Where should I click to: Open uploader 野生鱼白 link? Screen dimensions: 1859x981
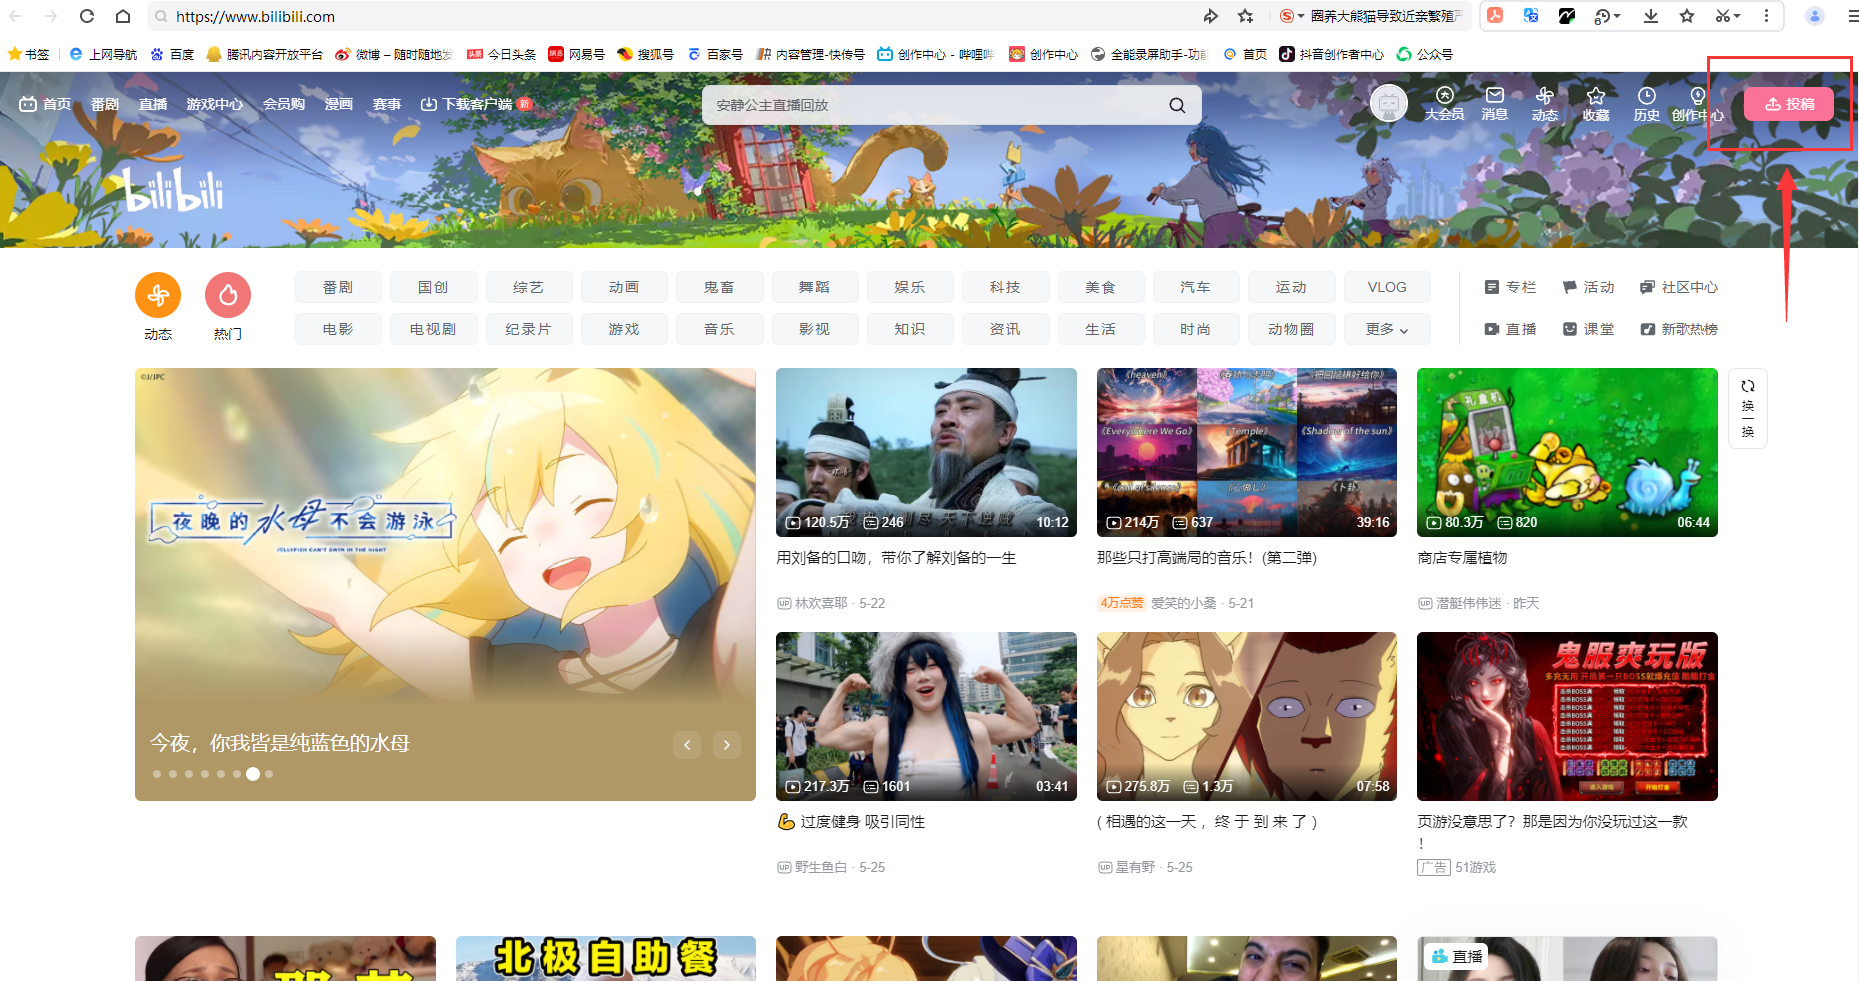click(821, 867)
